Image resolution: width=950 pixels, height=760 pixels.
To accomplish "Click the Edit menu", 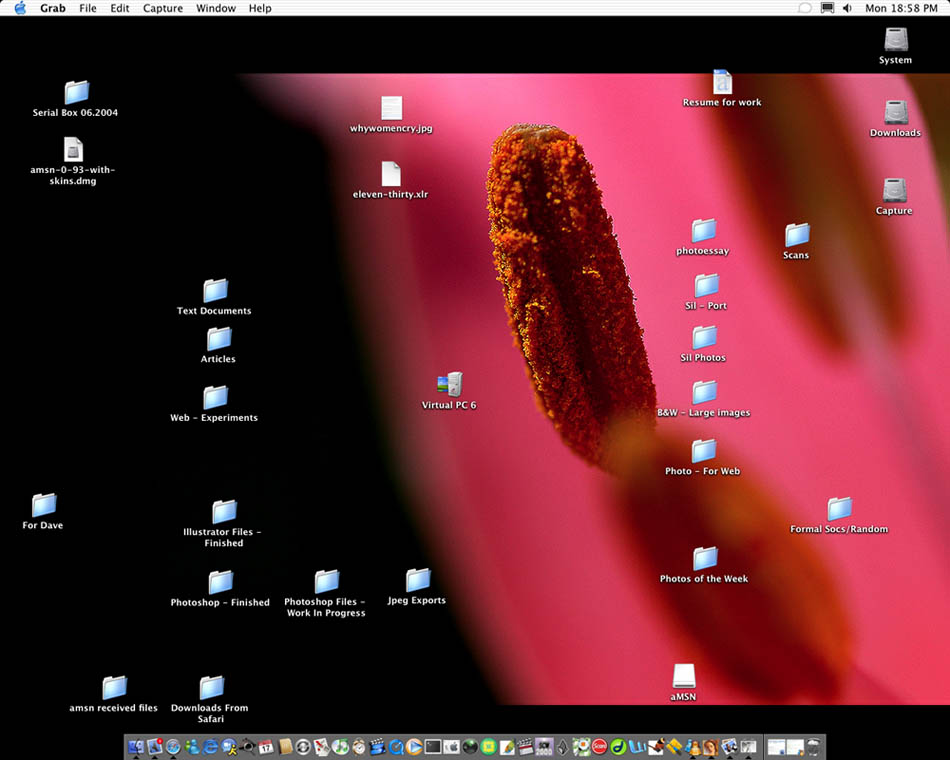I will 120,8.
